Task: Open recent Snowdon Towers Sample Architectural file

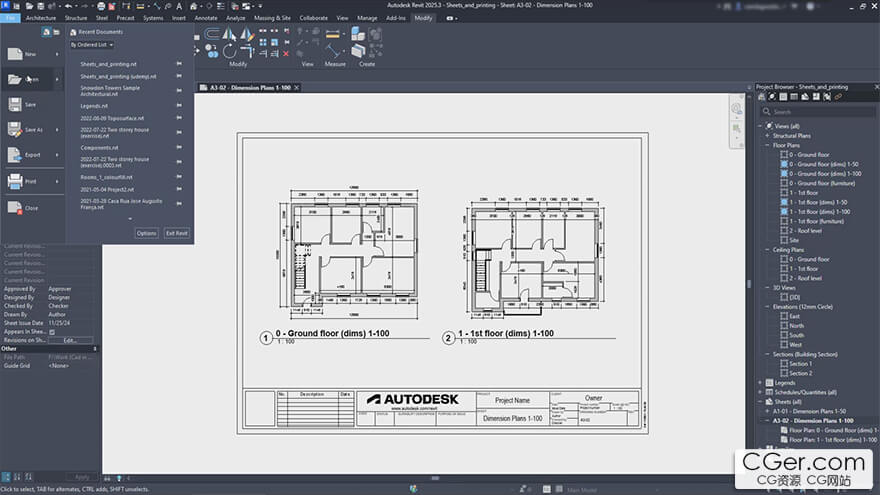Action: tap(110, 91)
